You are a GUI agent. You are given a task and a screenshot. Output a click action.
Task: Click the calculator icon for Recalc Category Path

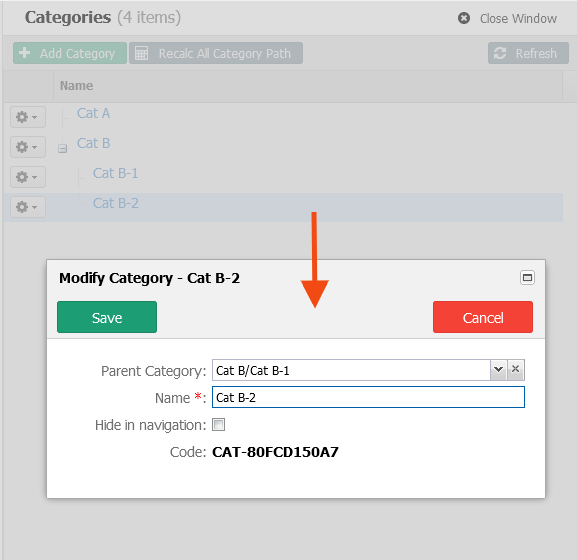coord(142,53)
